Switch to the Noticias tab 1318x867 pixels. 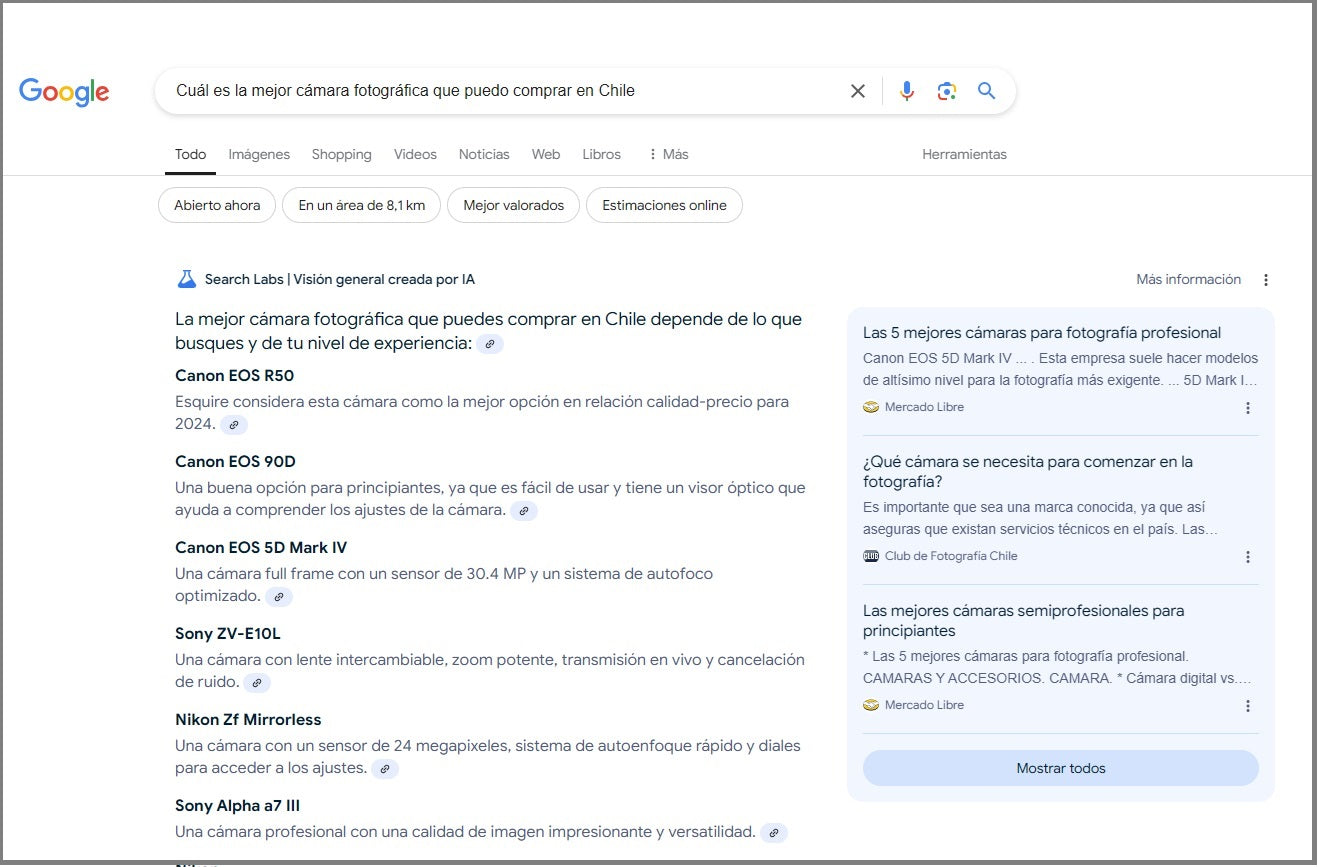(484, 155)
